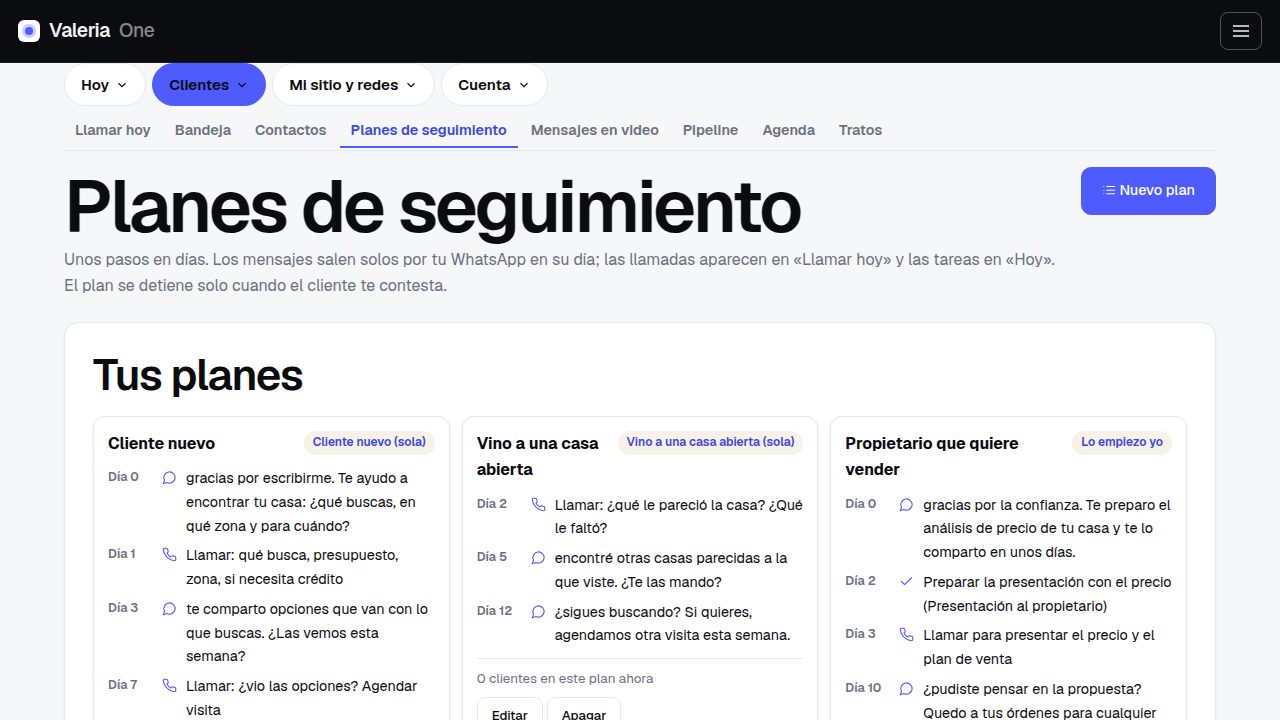Click the step Llamar: qué busca, presupuesto

point(292,567)
